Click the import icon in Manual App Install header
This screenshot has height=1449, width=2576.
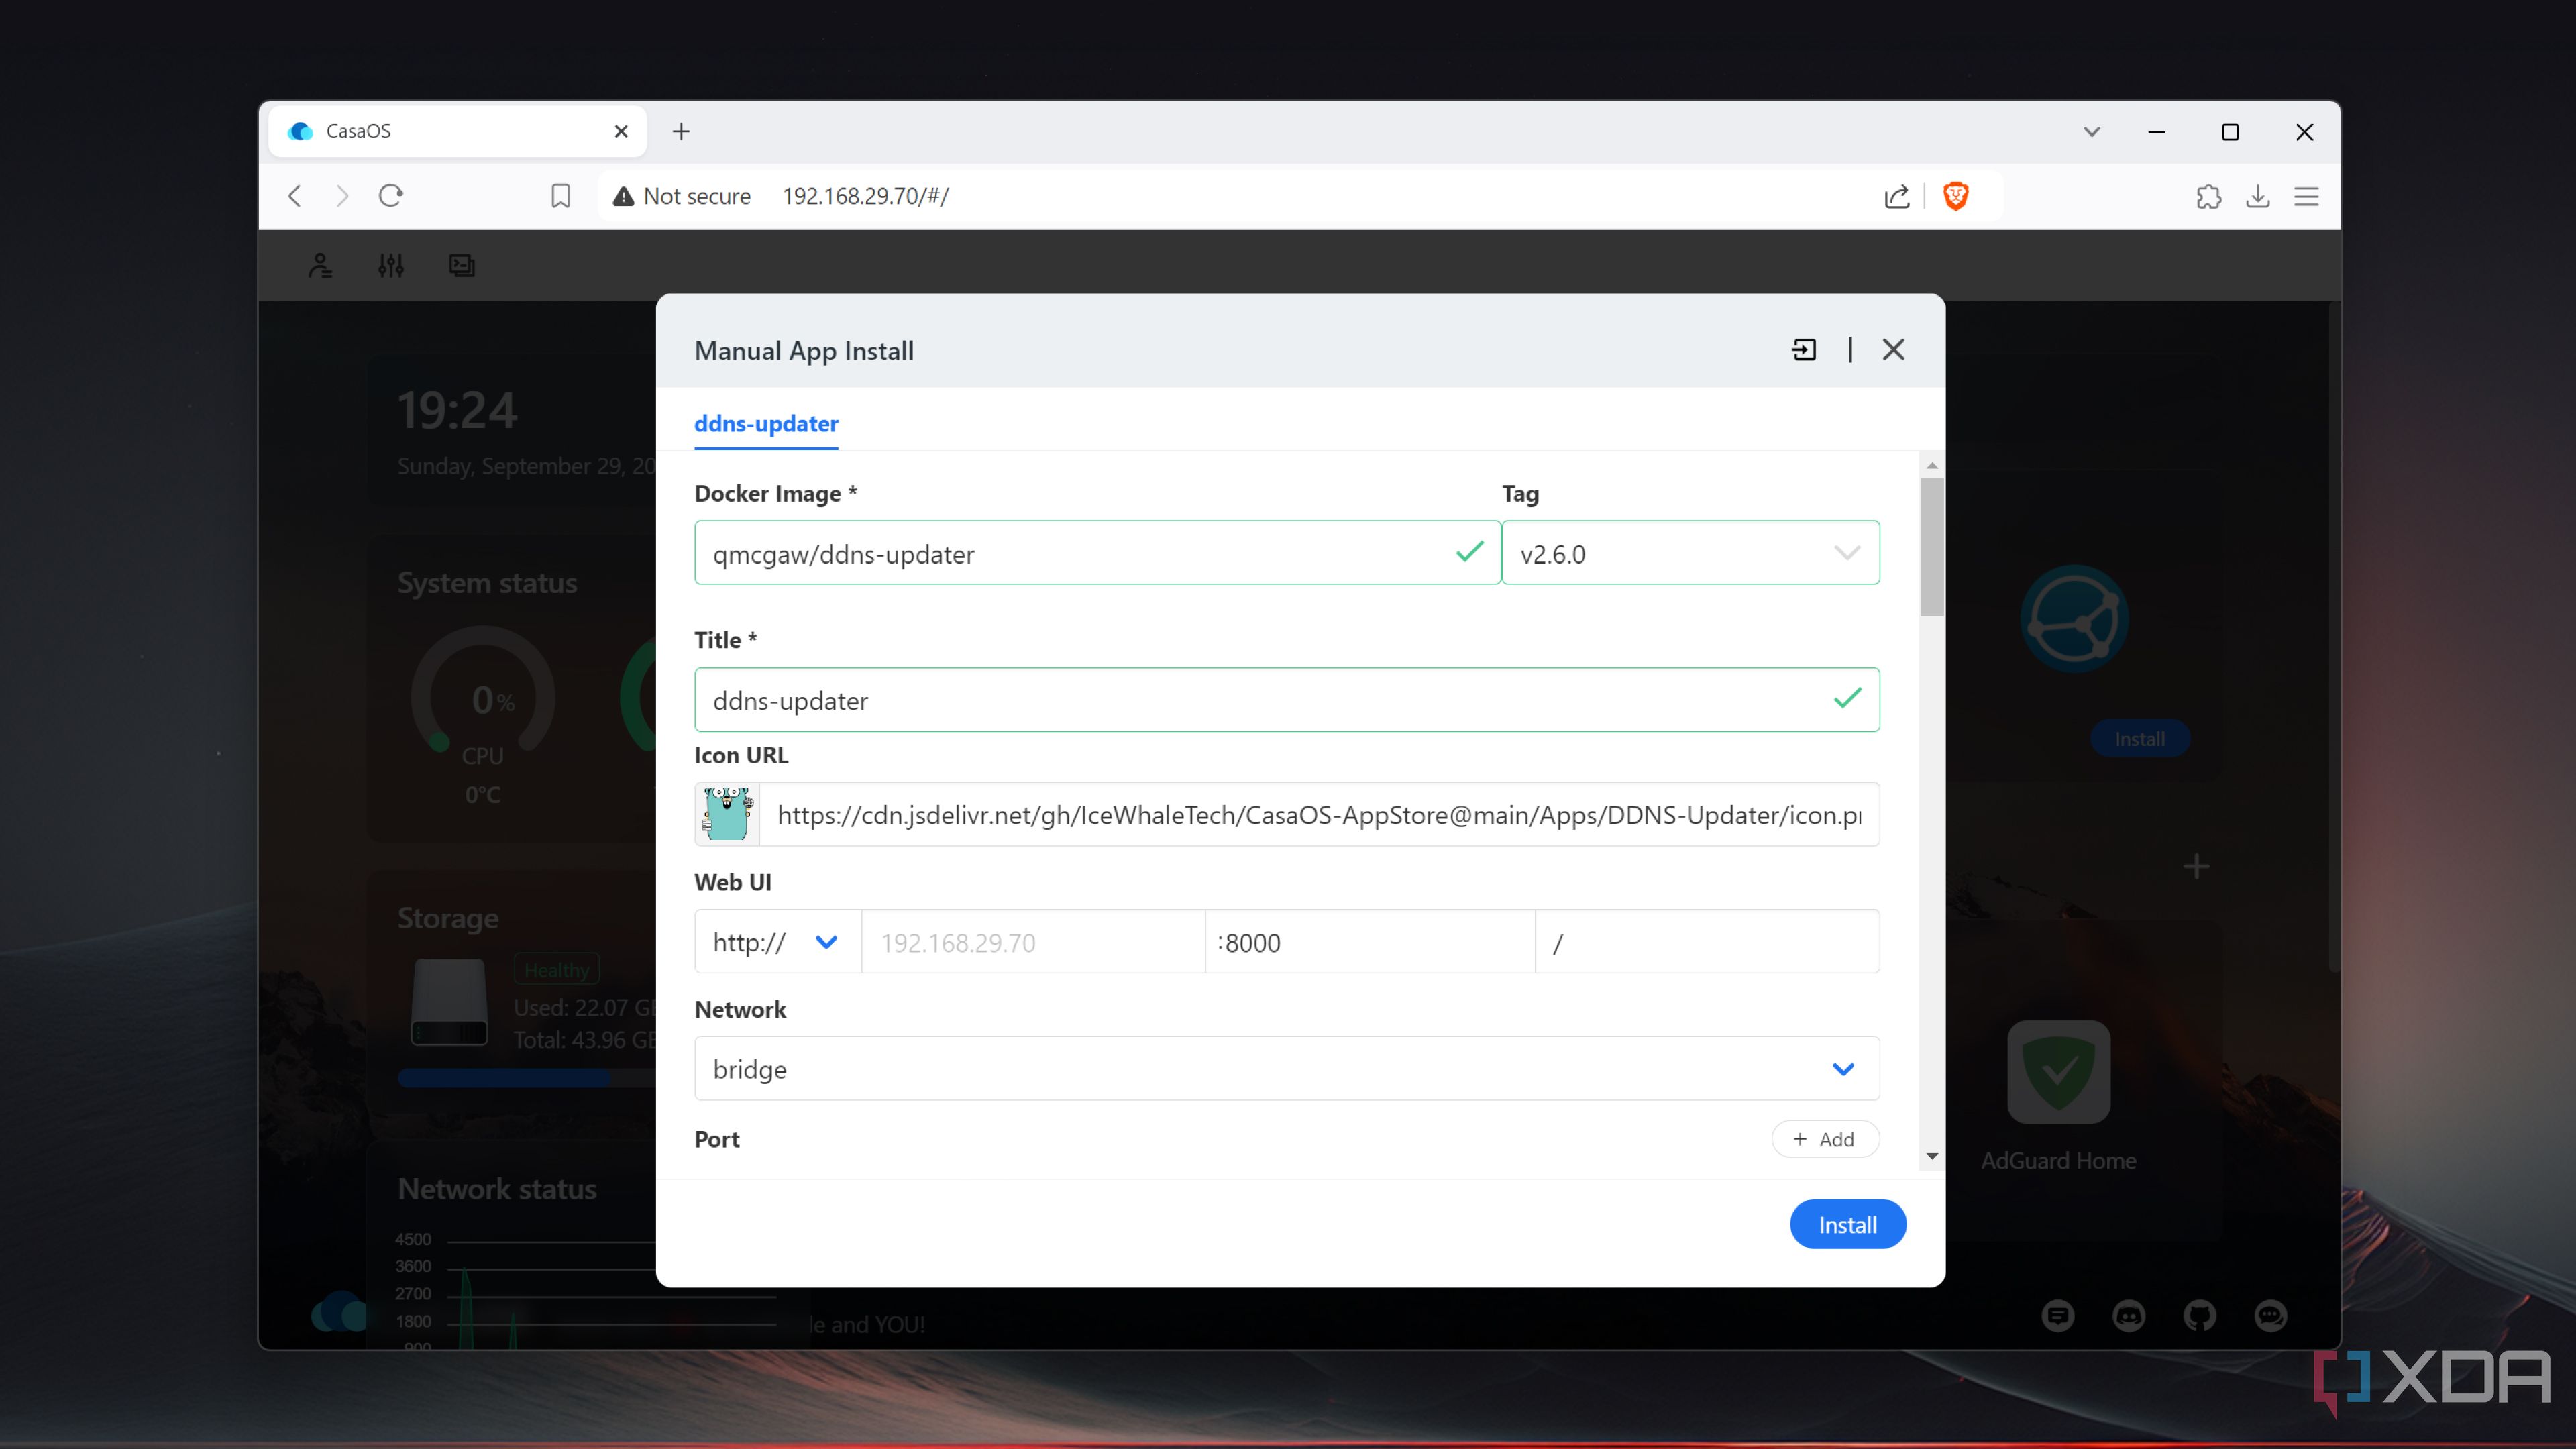point(1804,350)
